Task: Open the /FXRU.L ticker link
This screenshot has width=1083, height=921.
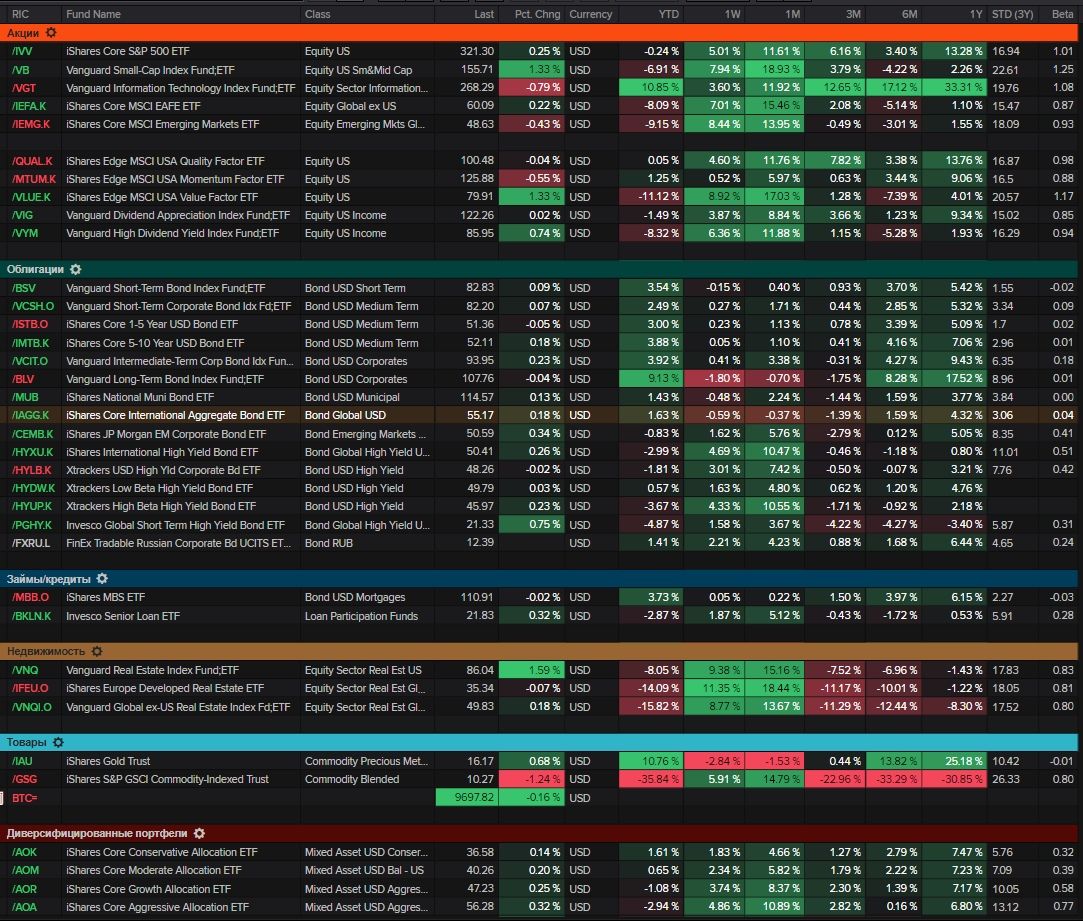Action: click(x=31, y=543)
